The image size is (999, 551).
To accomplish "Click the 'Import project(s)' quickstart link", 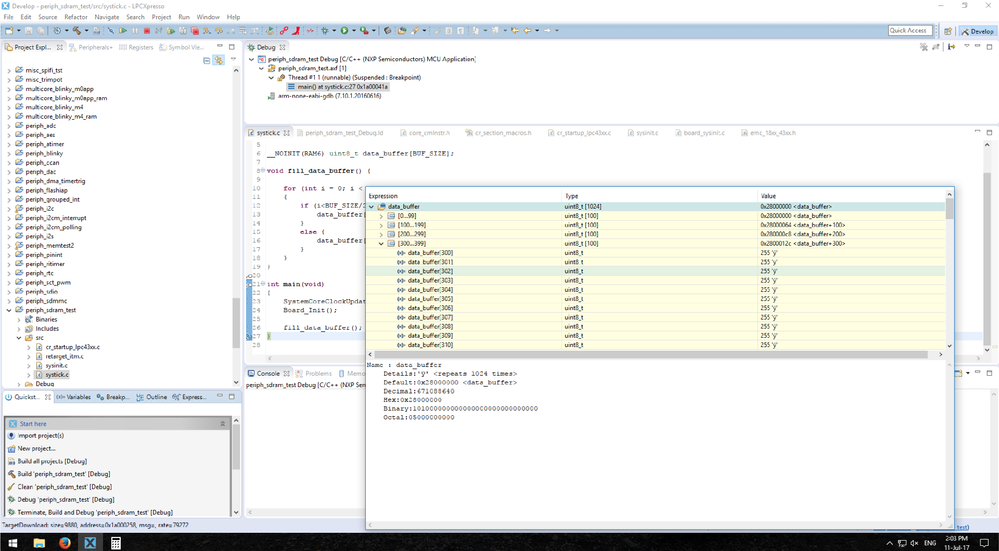I will (x=40, y=436).
